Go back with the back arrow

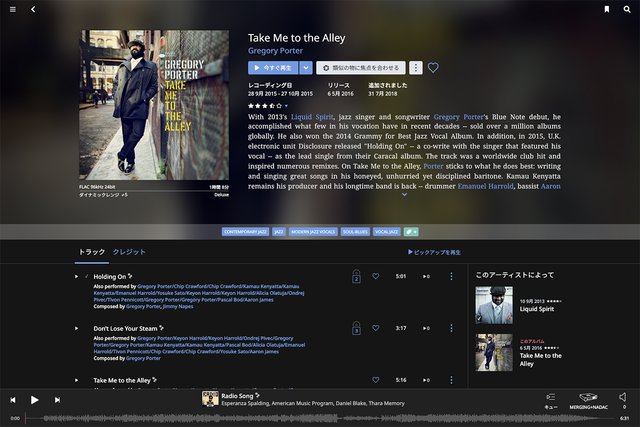33,9
